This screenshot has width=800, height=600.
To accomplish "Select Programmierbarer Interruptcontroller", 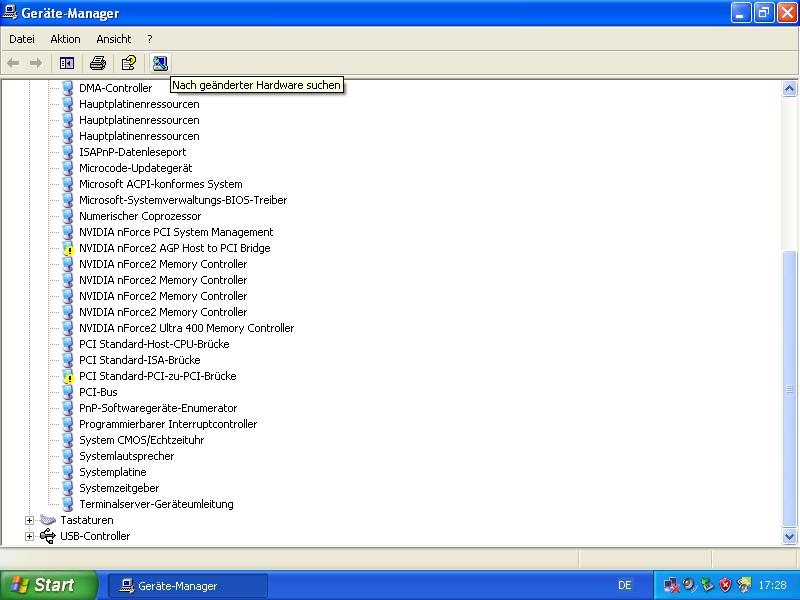I will (x=168, y=424).
